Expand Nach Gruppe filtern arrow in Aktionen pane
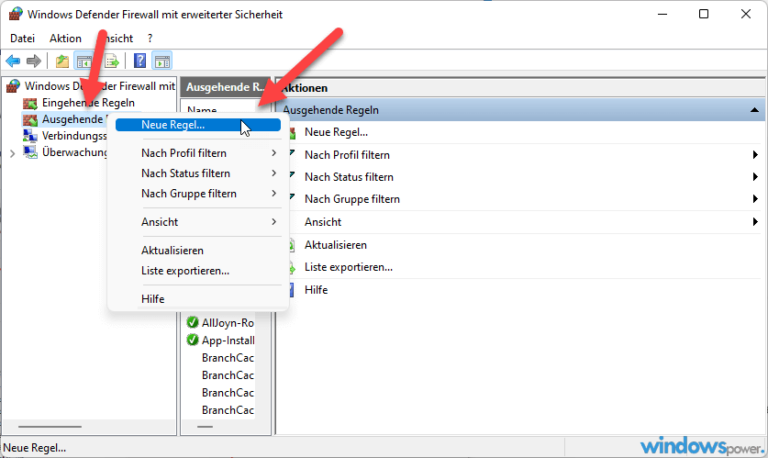768x458 pixels. point(755,199)
